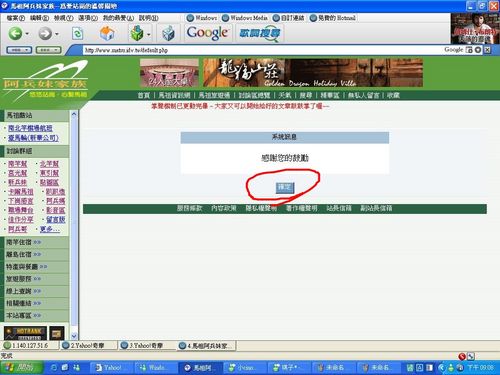
Task: Open the 檔案(F) menu
Action: (x=16, y=18)
